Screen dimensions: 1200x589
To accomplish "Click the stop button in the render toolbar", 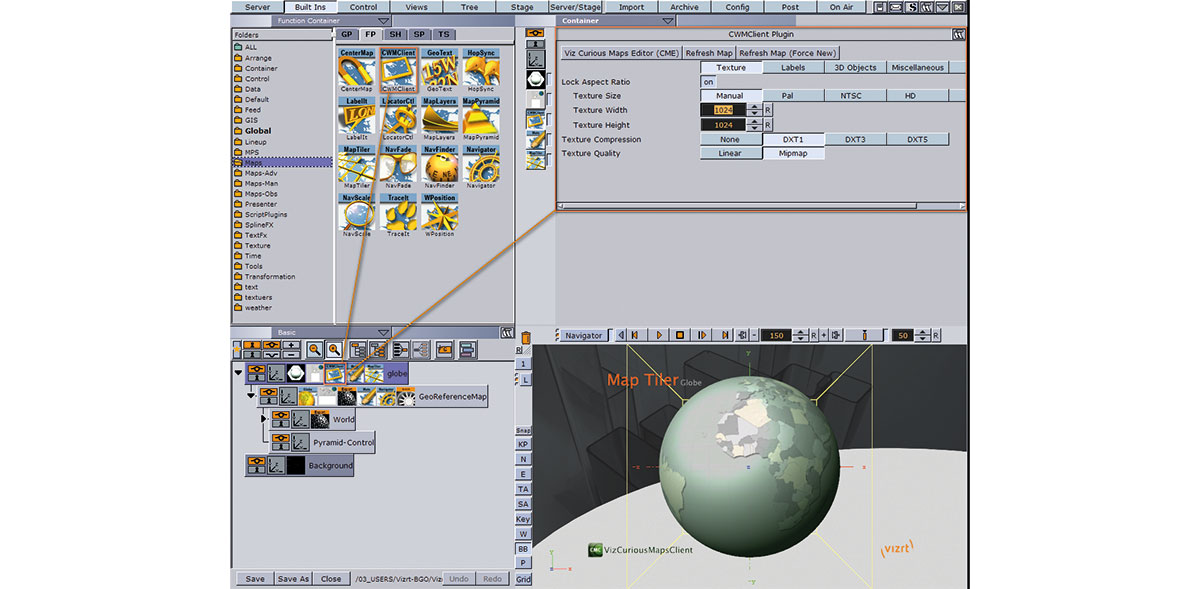I will coord(680,335).
